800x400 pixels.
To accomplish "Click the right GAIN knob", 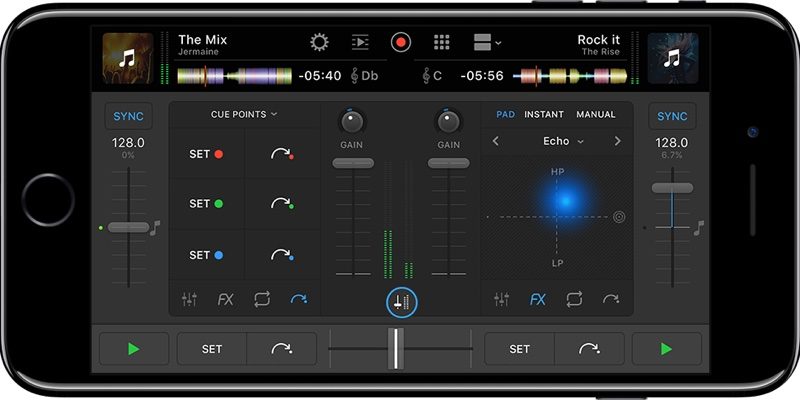I will tap(448, 122).
